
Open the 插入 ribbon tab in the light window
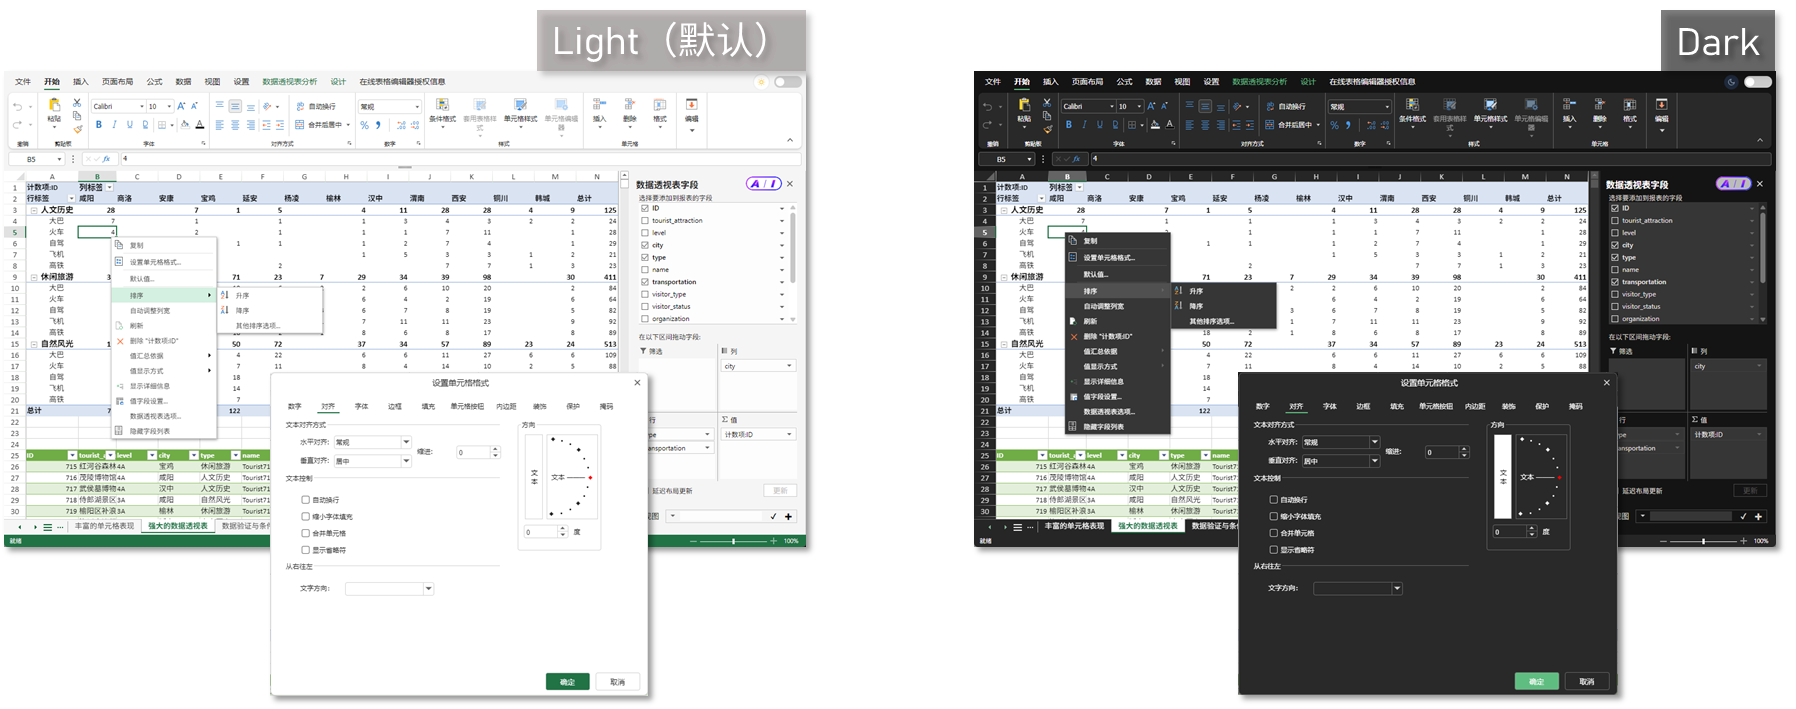point(81,82)
